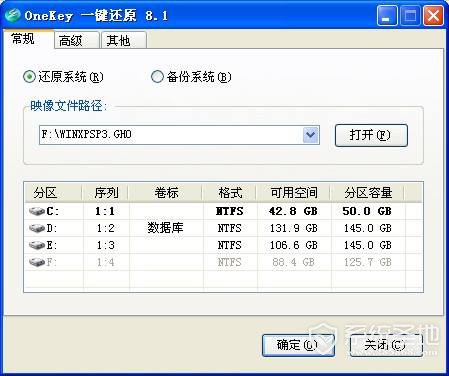The width and height of the screenshot is (449, 376).
Task: Click the NTFS format cell in row C:
Action: [230, 211]
